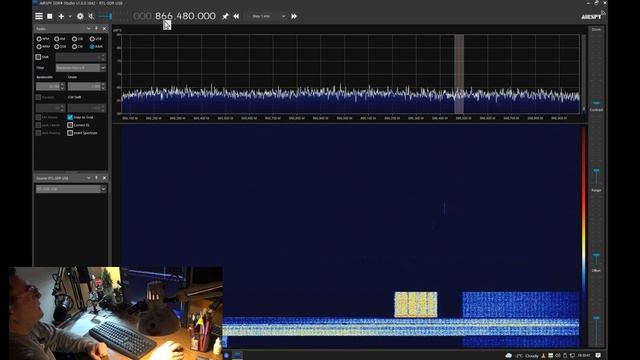Click the Bandwidth value field

48,87
